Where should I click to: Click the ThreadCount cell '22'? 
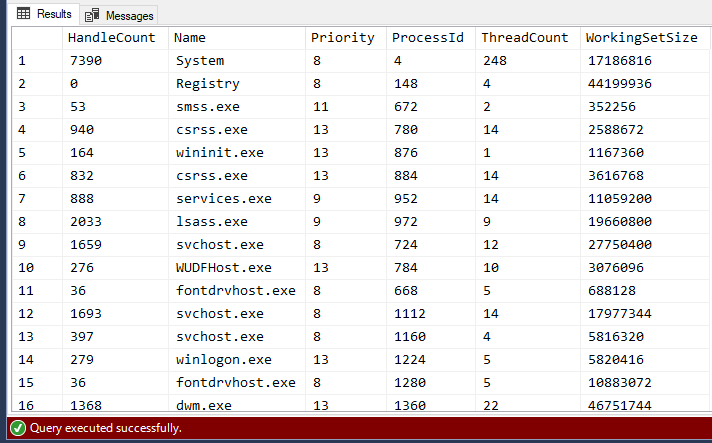pos(528,403)
